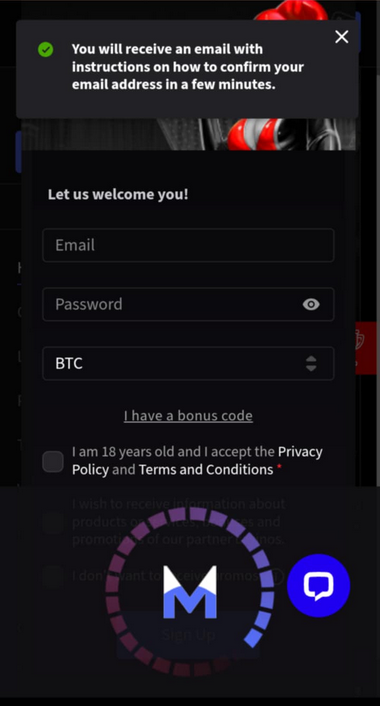
Task: Click the red shield badge at right edge
Action: click(x=366, y=348)
